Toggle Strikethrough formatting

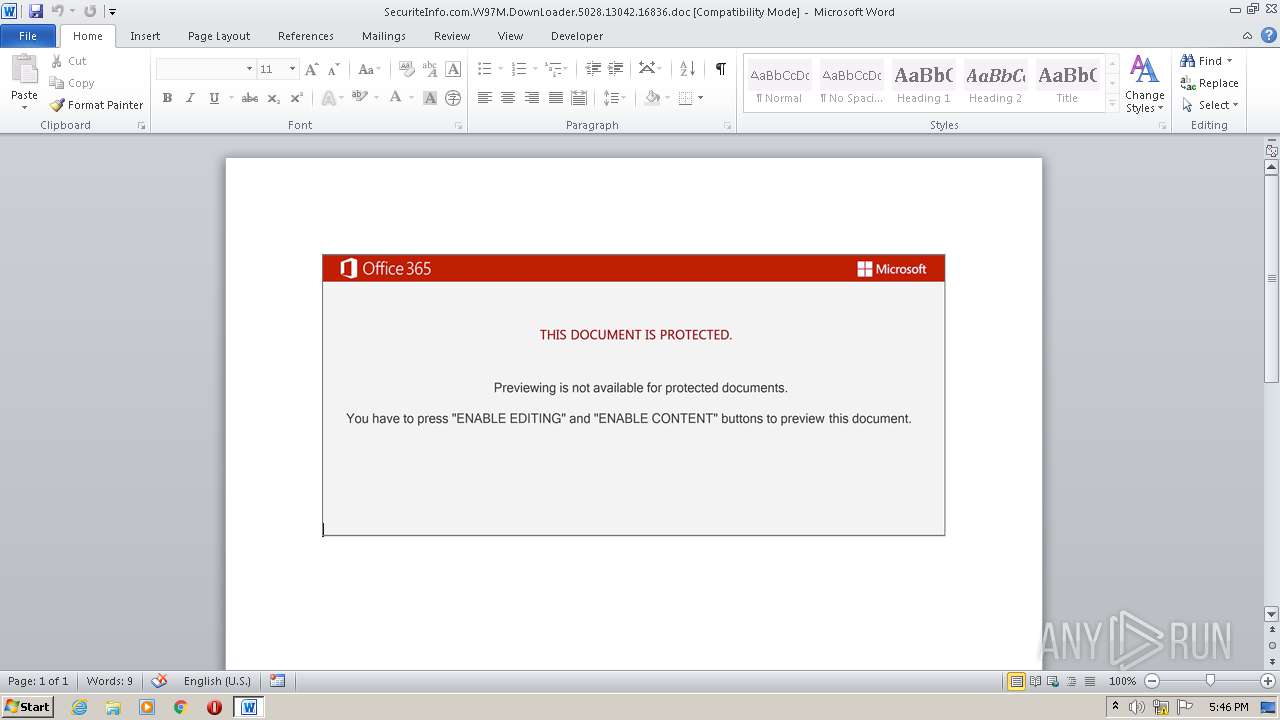coord(250,98)
